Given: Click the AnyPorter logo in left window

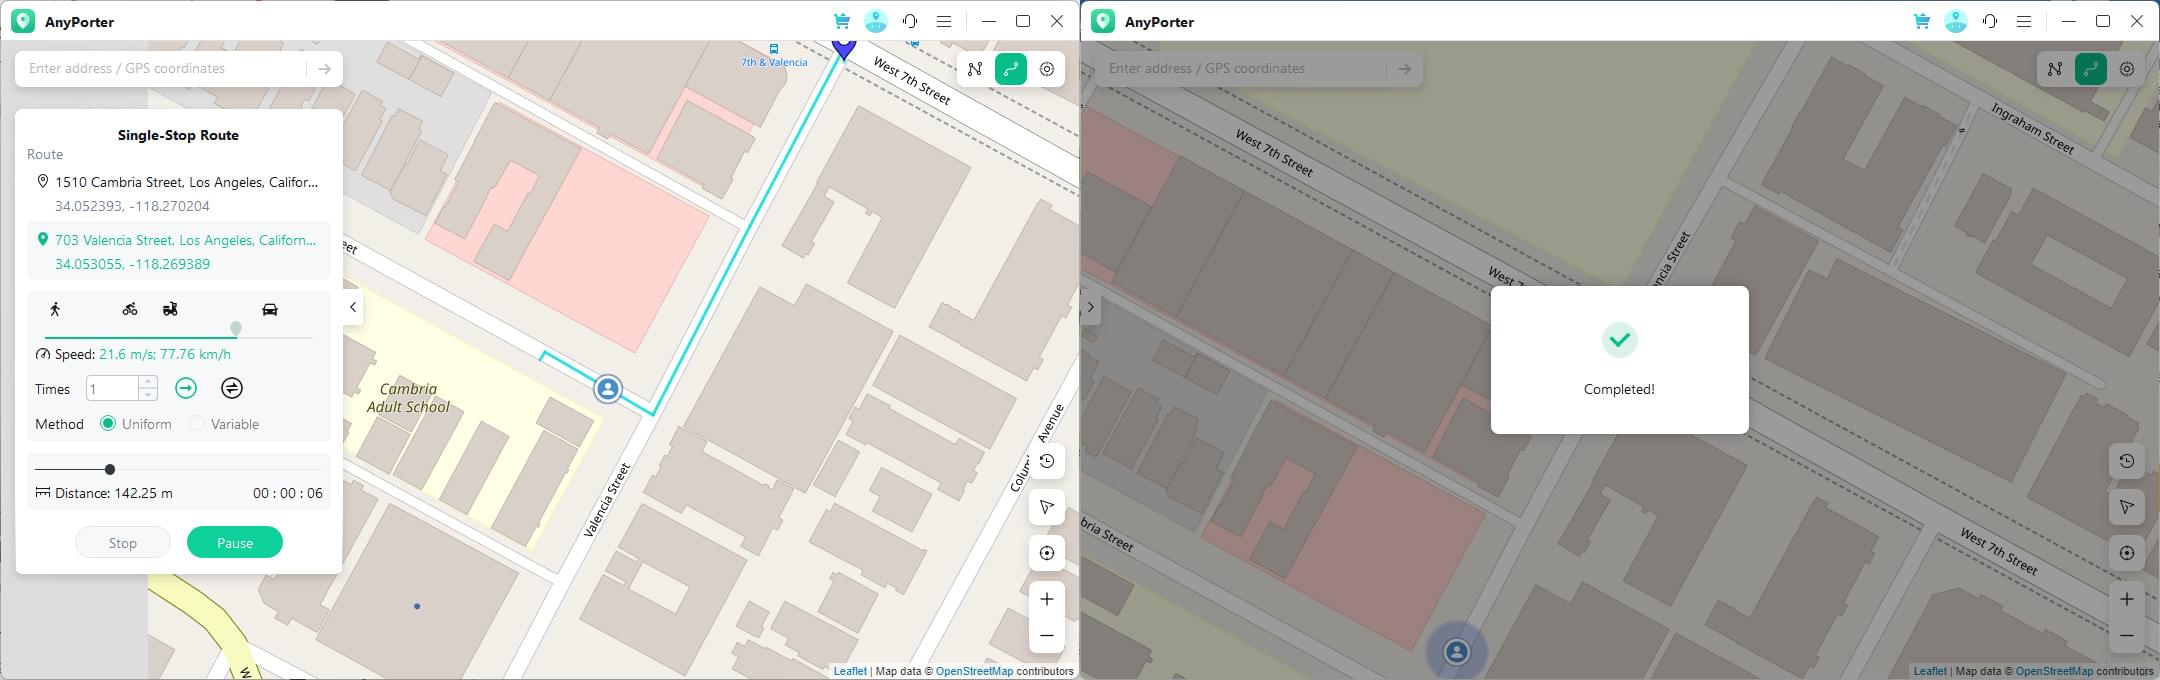Looking at the screenshot, I should click(x=23, y=21).
